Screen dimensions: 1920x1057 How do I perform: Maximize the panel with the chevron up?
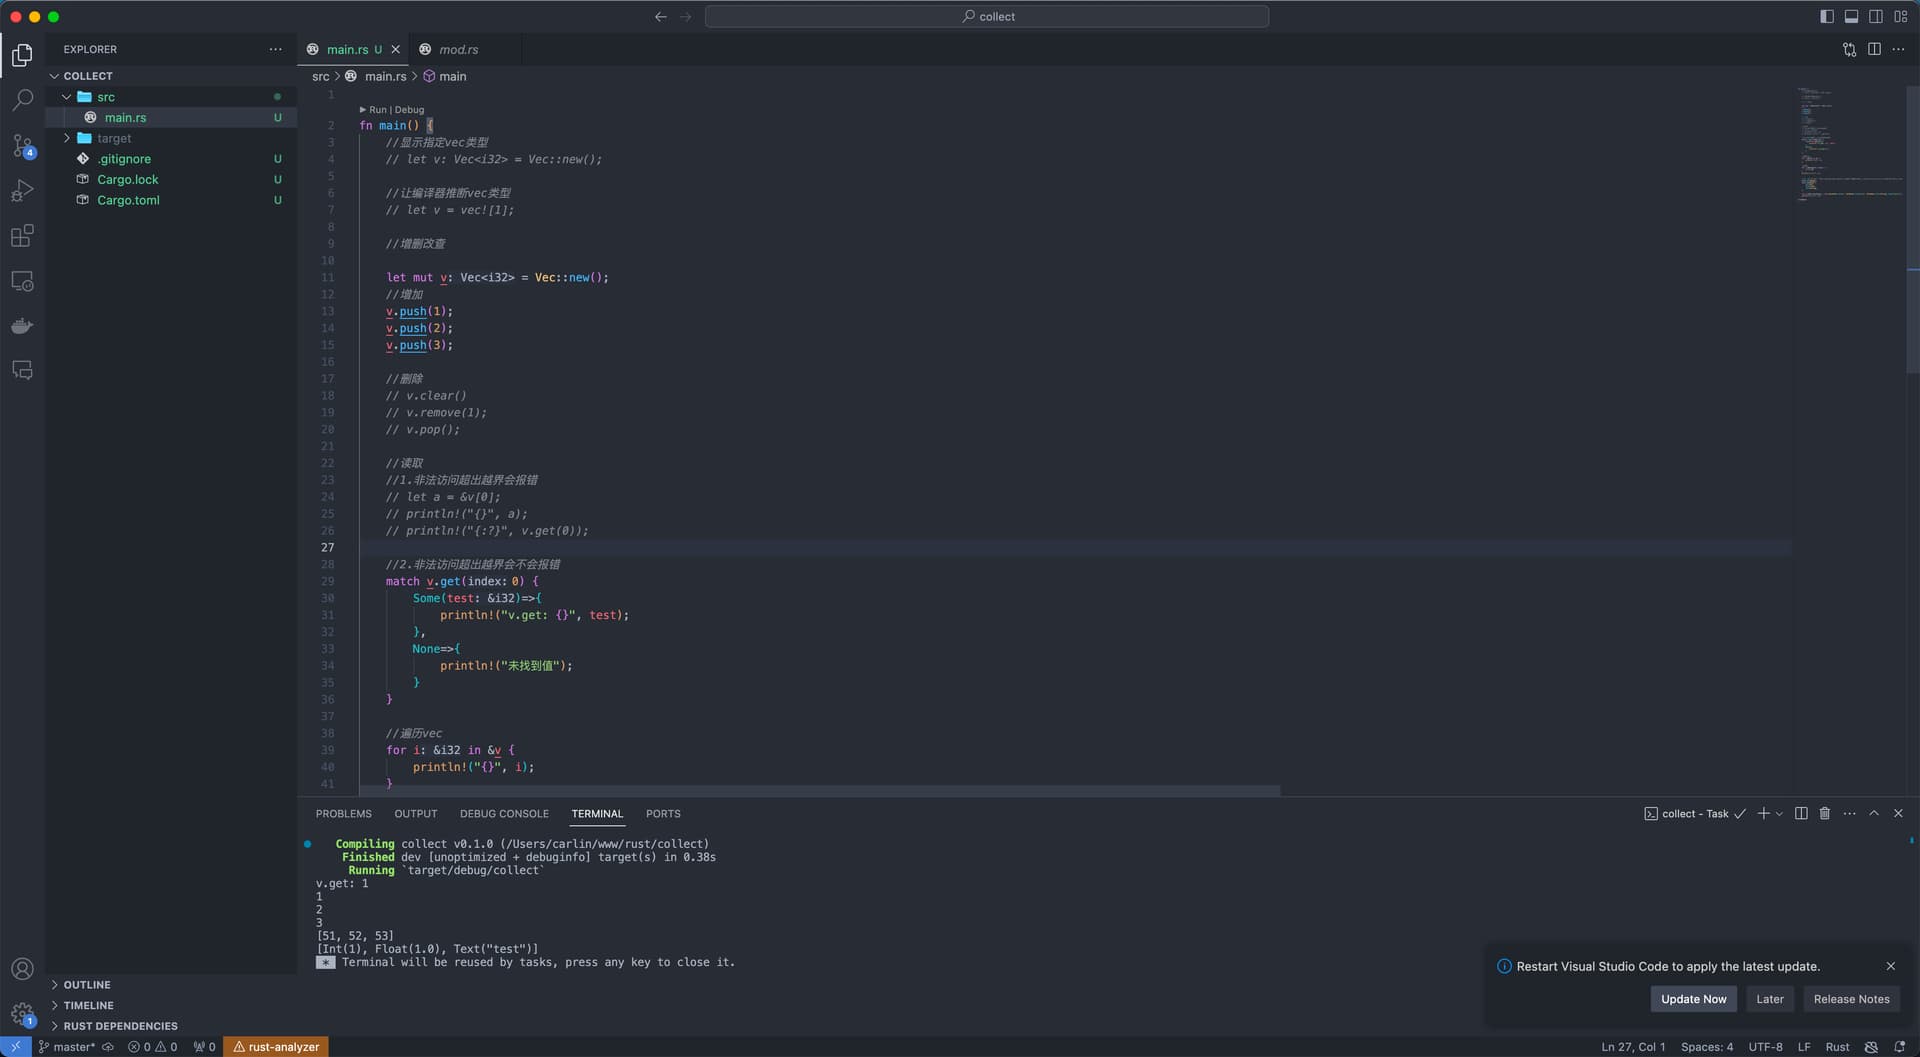pyautogui.click(x=1874, y=813)
